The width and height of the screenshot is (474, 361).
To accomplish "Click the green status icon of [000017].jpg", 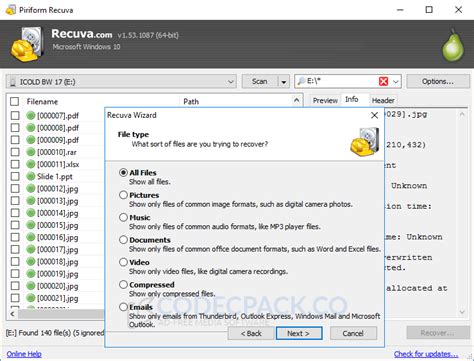I will pos(31,249).
